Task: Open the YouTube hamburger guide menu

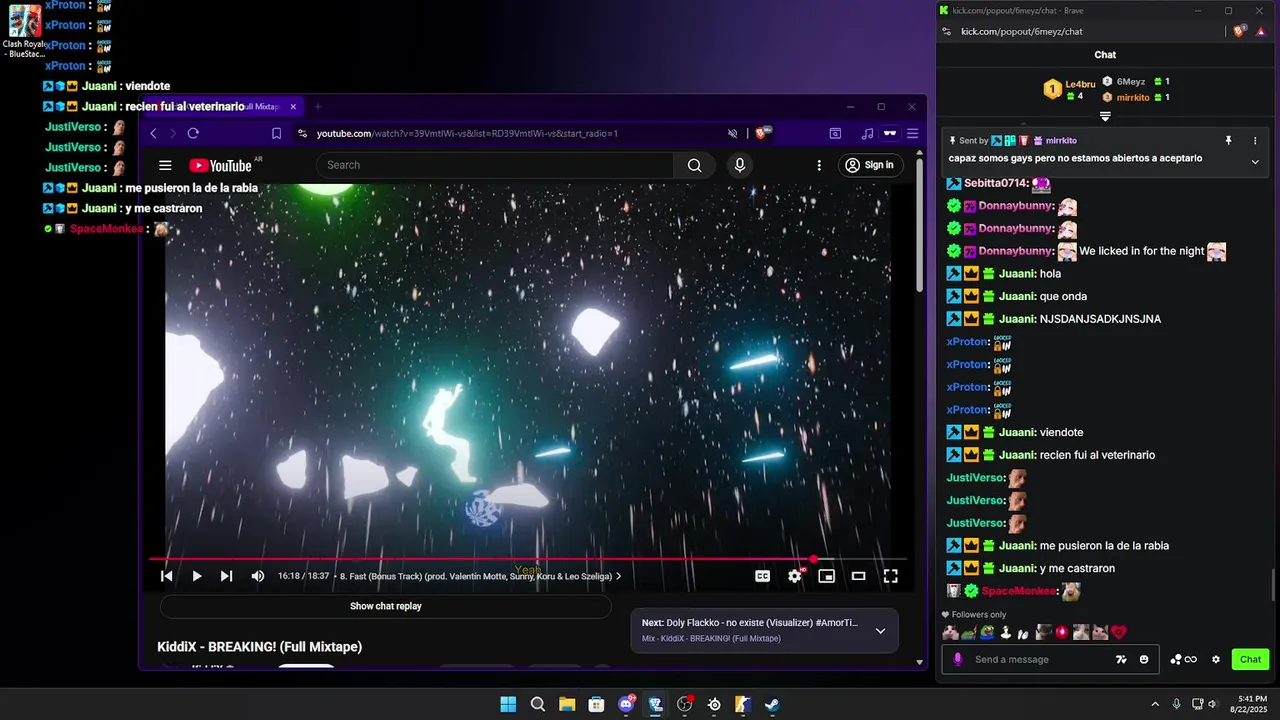Action: [165, 165]
